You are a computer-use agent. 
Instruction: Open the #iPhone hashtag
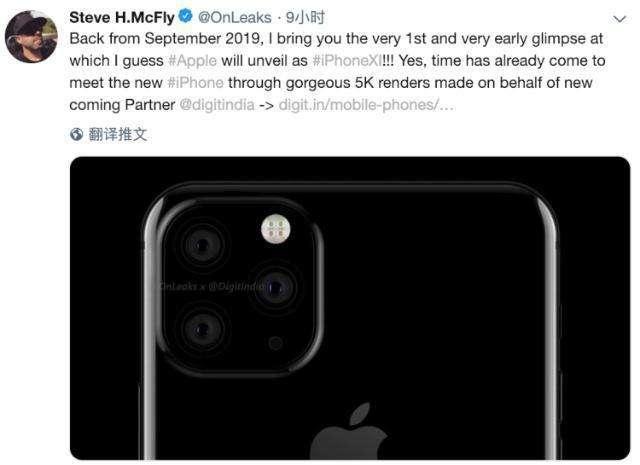[x=196, y=83]
